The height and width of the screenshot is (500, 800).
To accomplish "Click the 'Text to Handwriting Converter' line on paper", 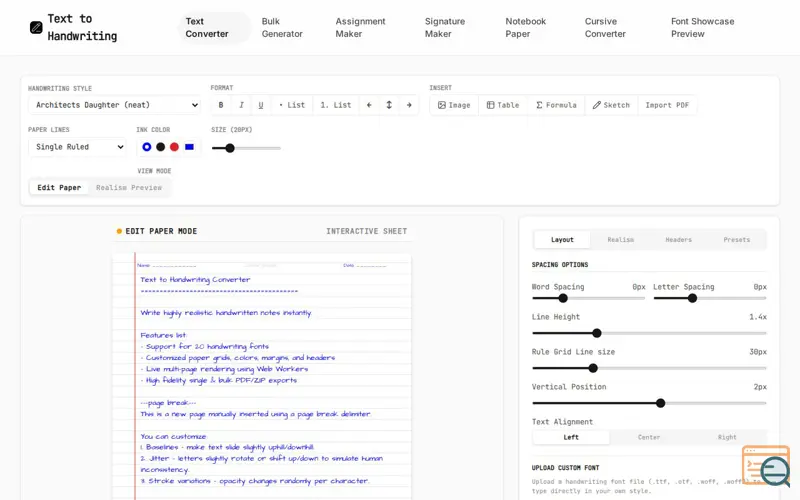I will 195,280.
